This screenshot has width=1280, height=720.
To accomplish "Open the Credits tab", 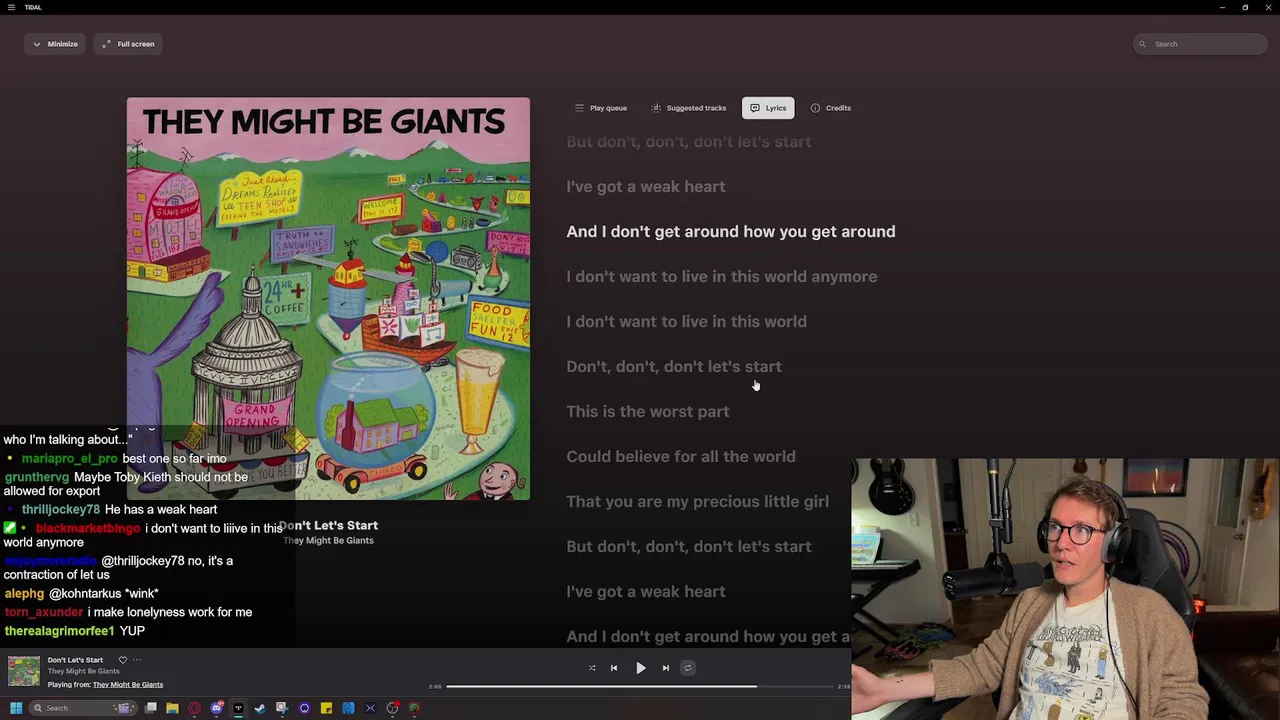I will tap(831, 108).
